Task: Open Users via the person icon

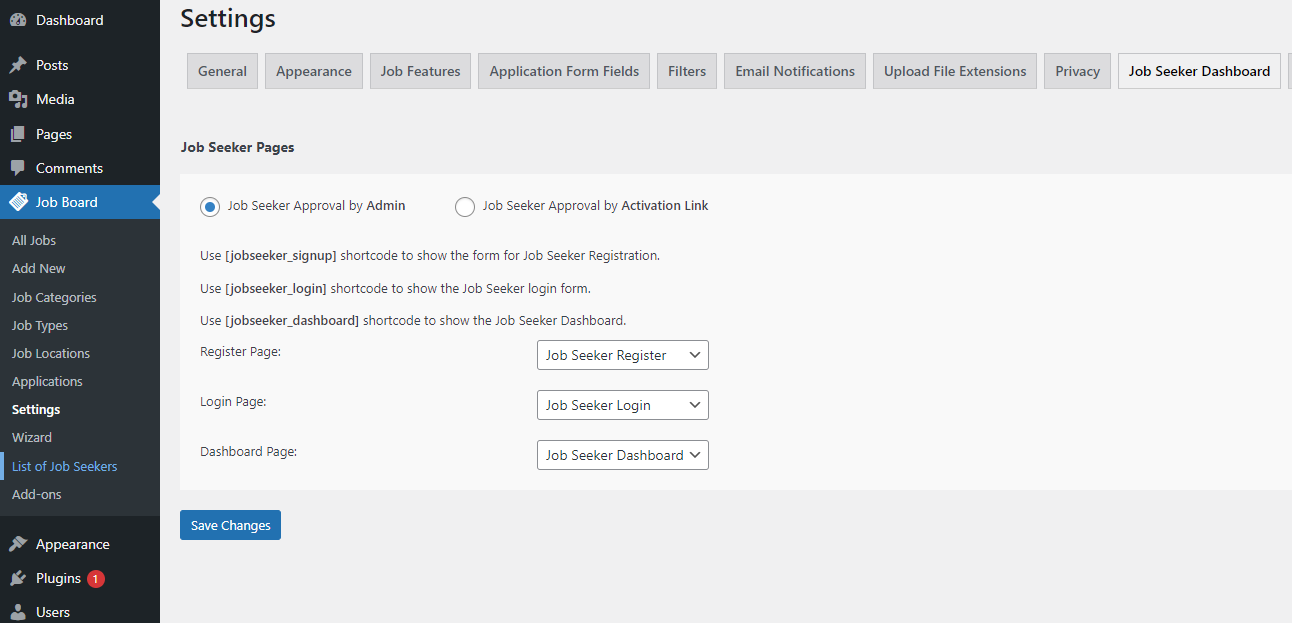Action: [x=18, y=611]
